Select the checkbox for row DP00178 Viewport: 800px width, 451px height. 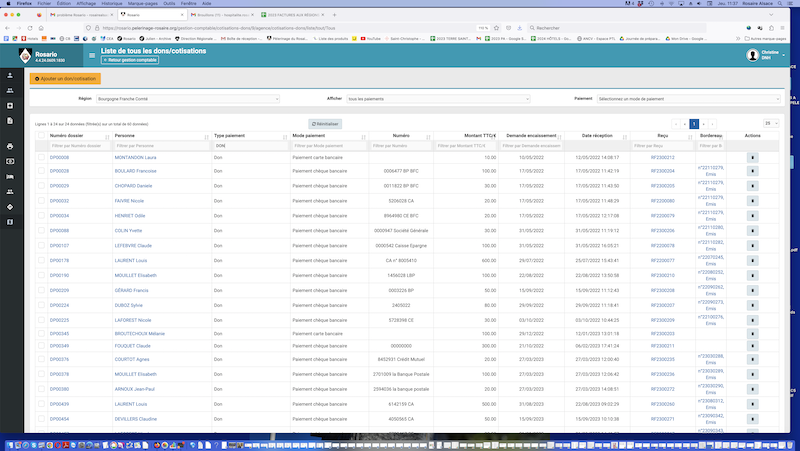click(40, 260)
